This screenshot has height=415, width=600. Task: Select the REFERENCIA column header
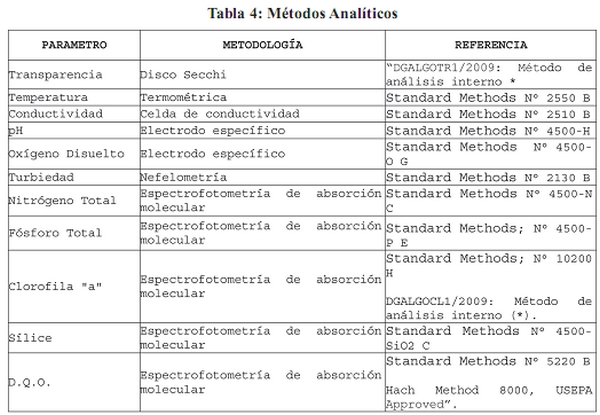tap(491, 46)
